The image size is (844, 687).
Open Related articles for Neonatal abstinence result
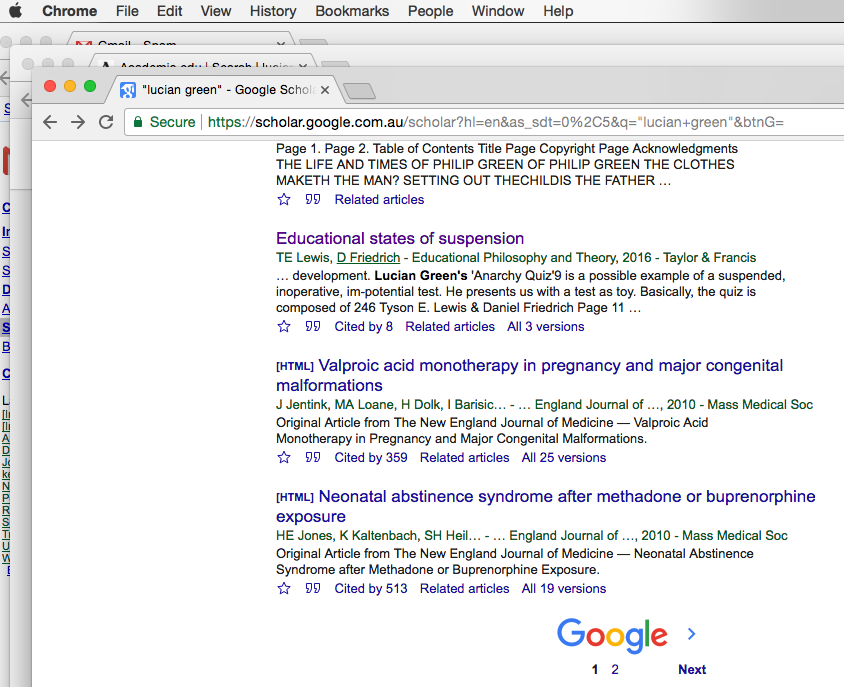tap(465, 588)
